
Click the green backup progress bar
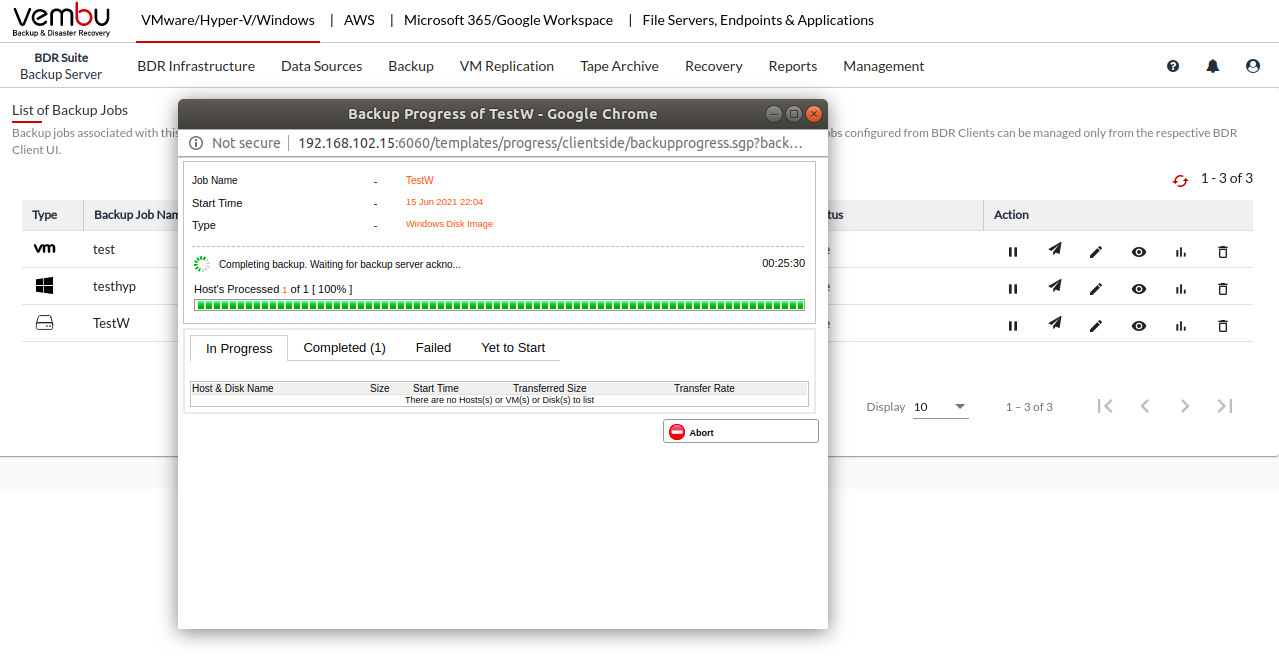click(x=499, y=305)
